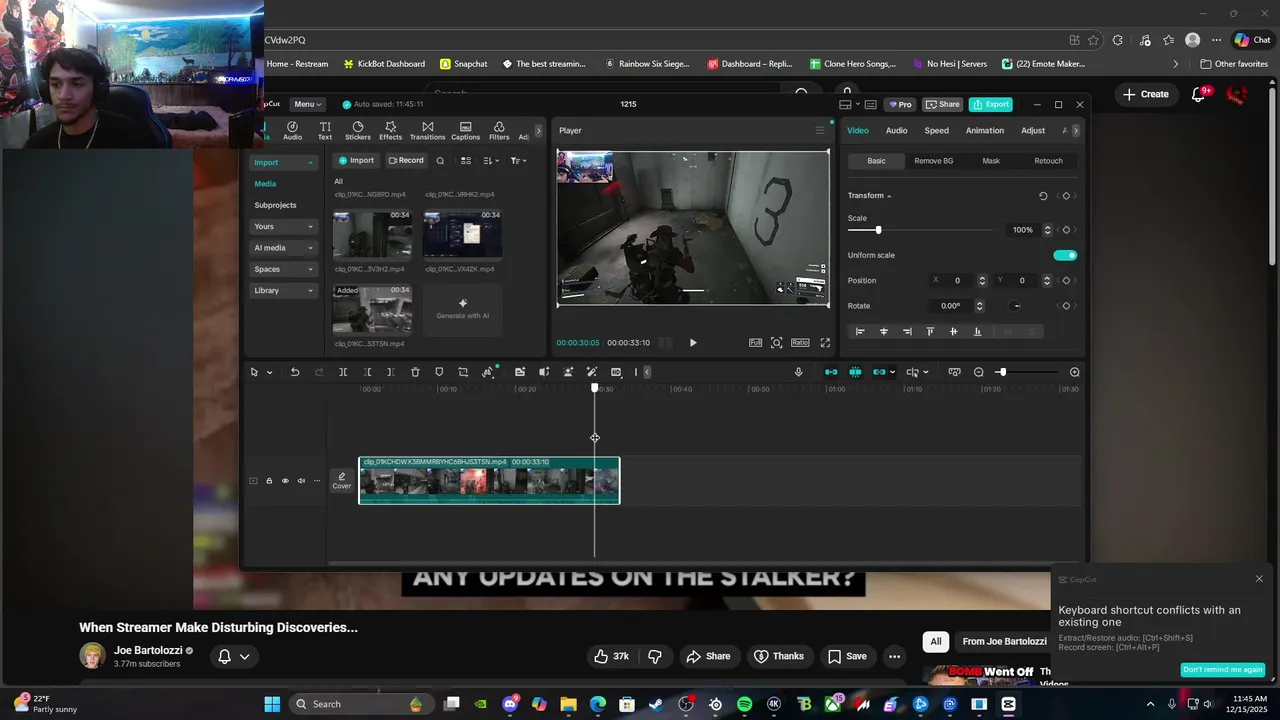The height and width of the screenshot is (720, 1280).
Task: Add a Position keyframe
Action: tap(1066, 281)
